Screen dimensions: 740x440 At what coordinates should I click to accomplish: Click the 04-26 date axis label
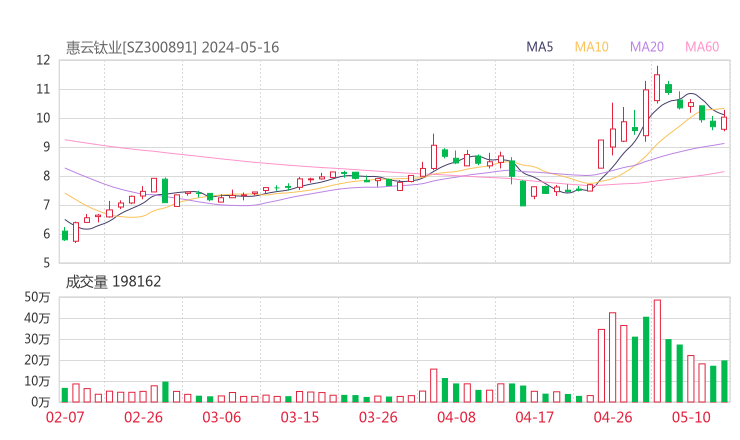(x=613, y=417)
